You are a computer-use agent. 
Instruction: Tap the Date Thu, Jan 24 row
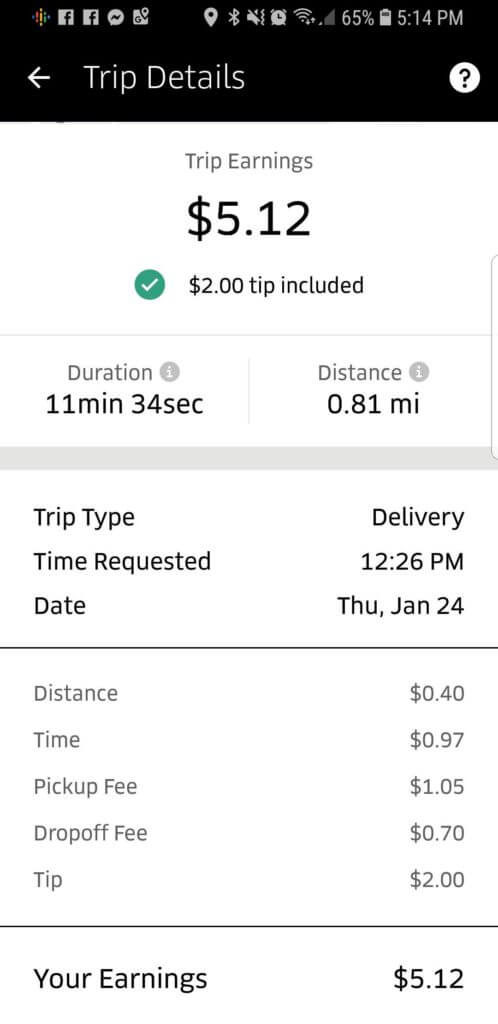pyautogui.click(x=249, y=605)
